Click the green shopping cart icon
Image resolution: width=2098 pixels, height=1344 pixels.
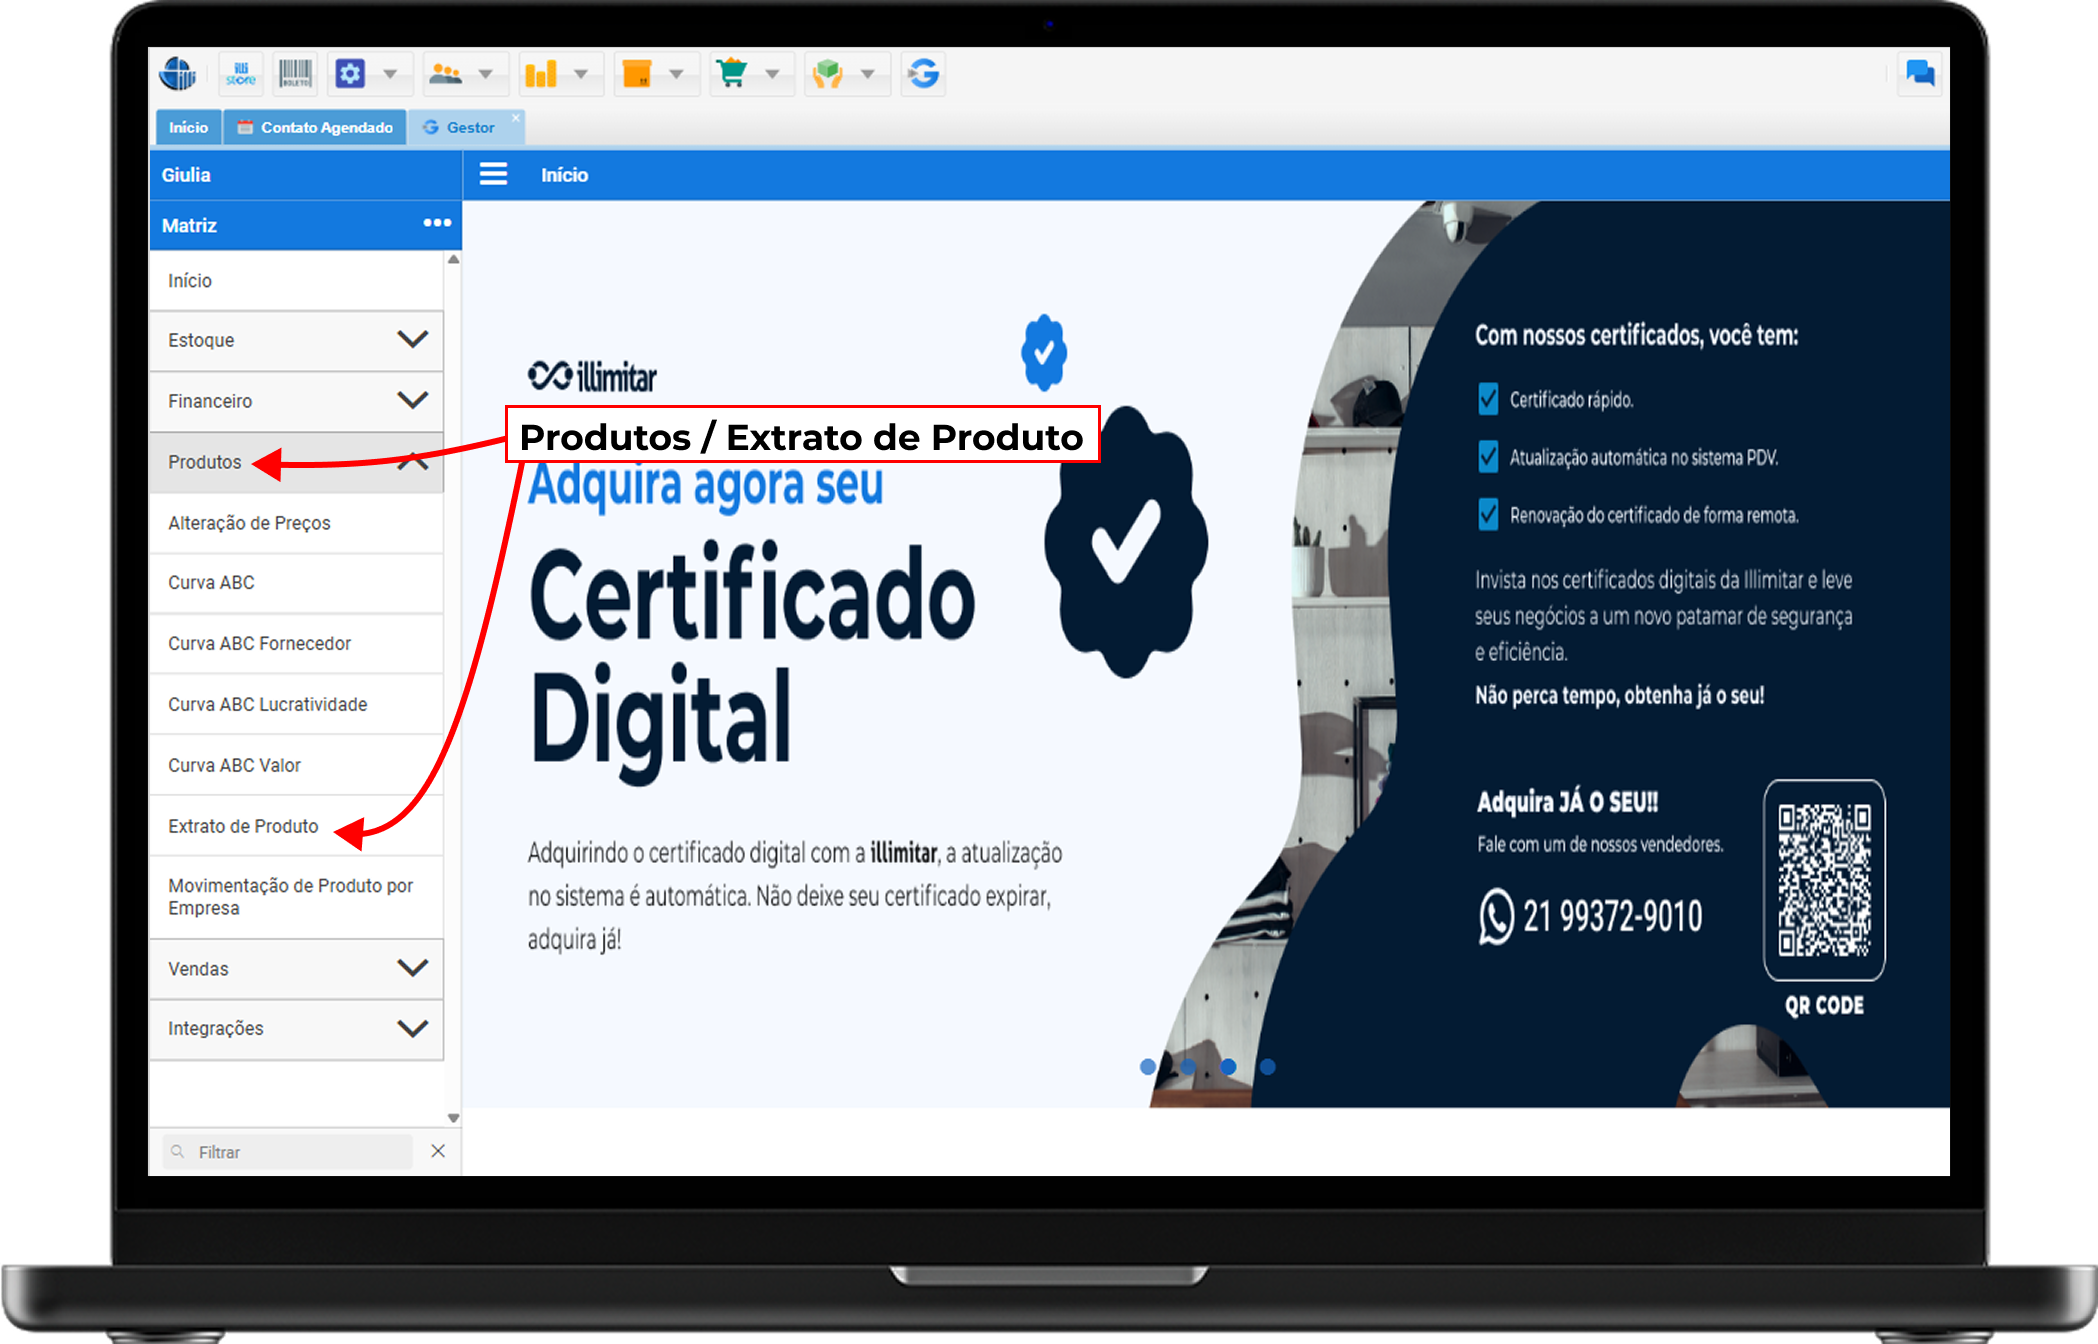click(x=732, y=74)
